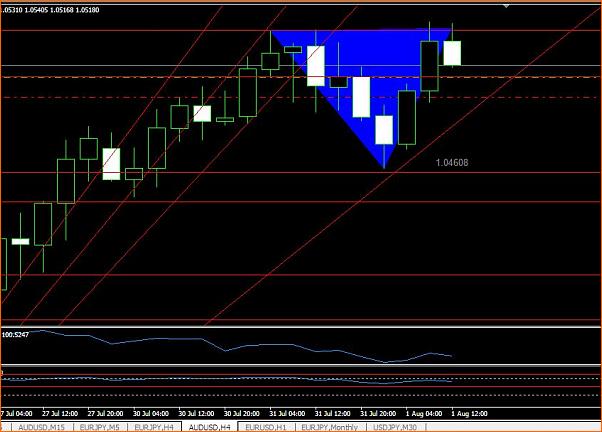Screen dimensions: 602x432
Task: Click the 1 Aug 04:00 time label
Action: click(424, 414)
